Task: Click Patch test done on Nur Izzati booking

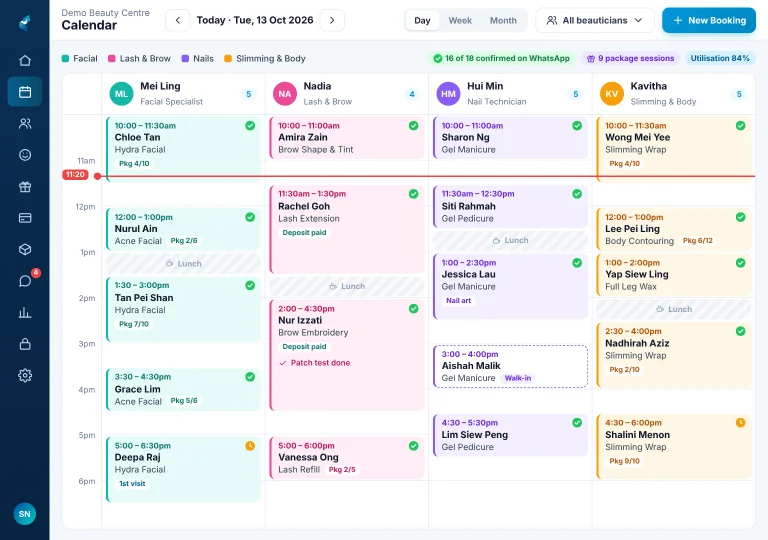Action: point(315,363)
